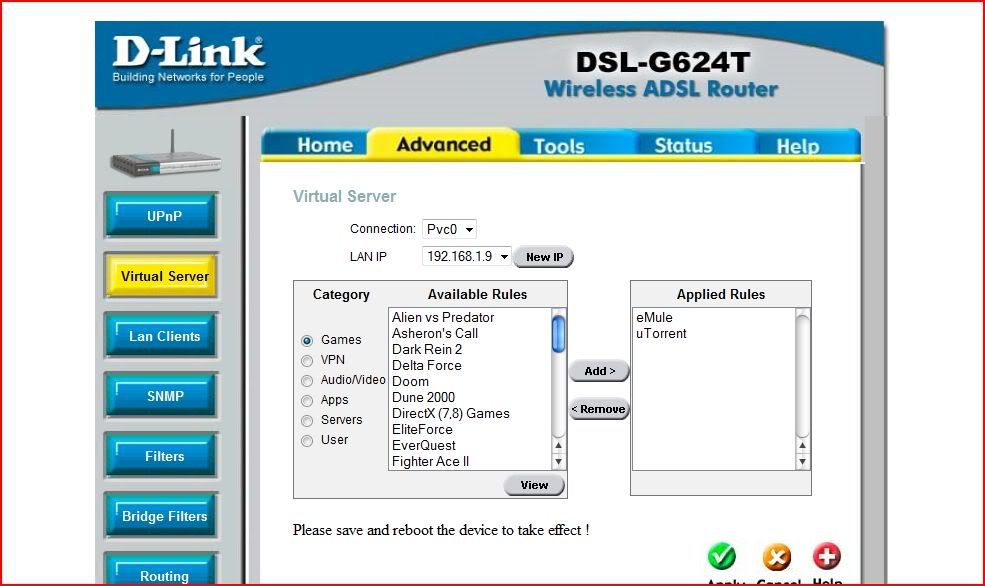Screen dimensions: 985x586
Task: Switch to the Tools tab
Action: [x=559, y=146]
